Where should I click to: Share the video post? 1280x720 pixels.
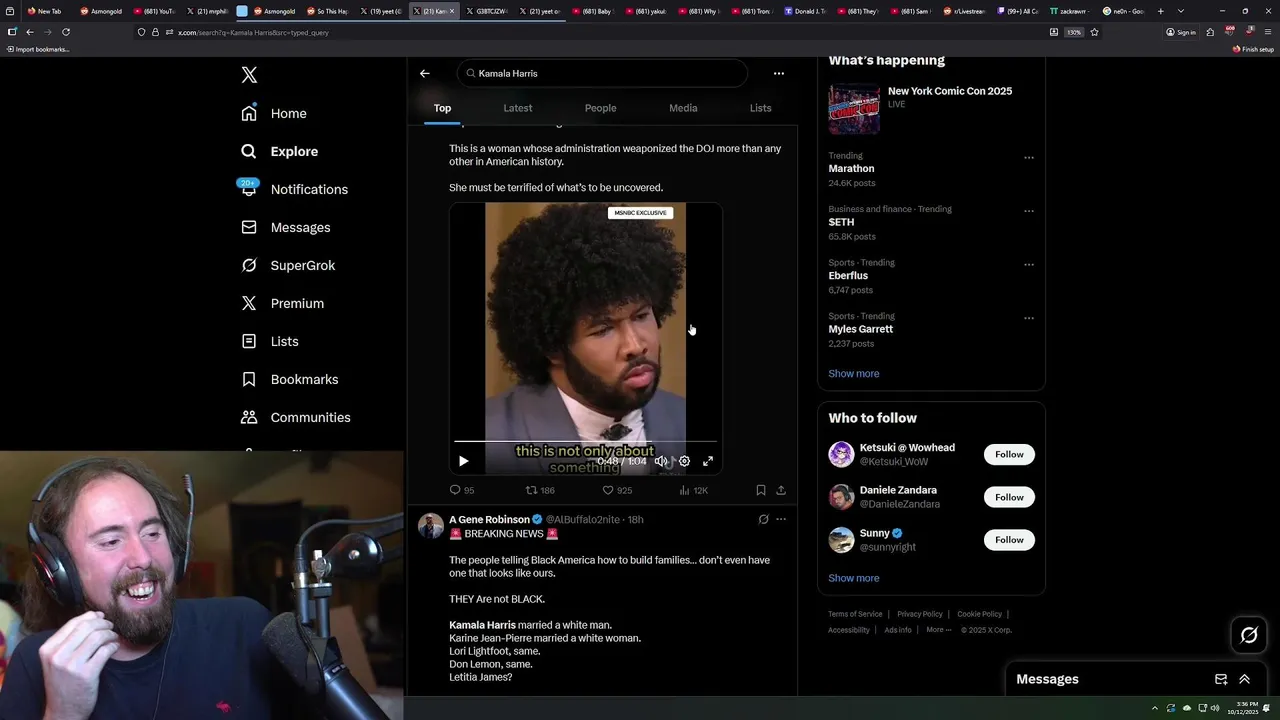click(x=781, y=490)
